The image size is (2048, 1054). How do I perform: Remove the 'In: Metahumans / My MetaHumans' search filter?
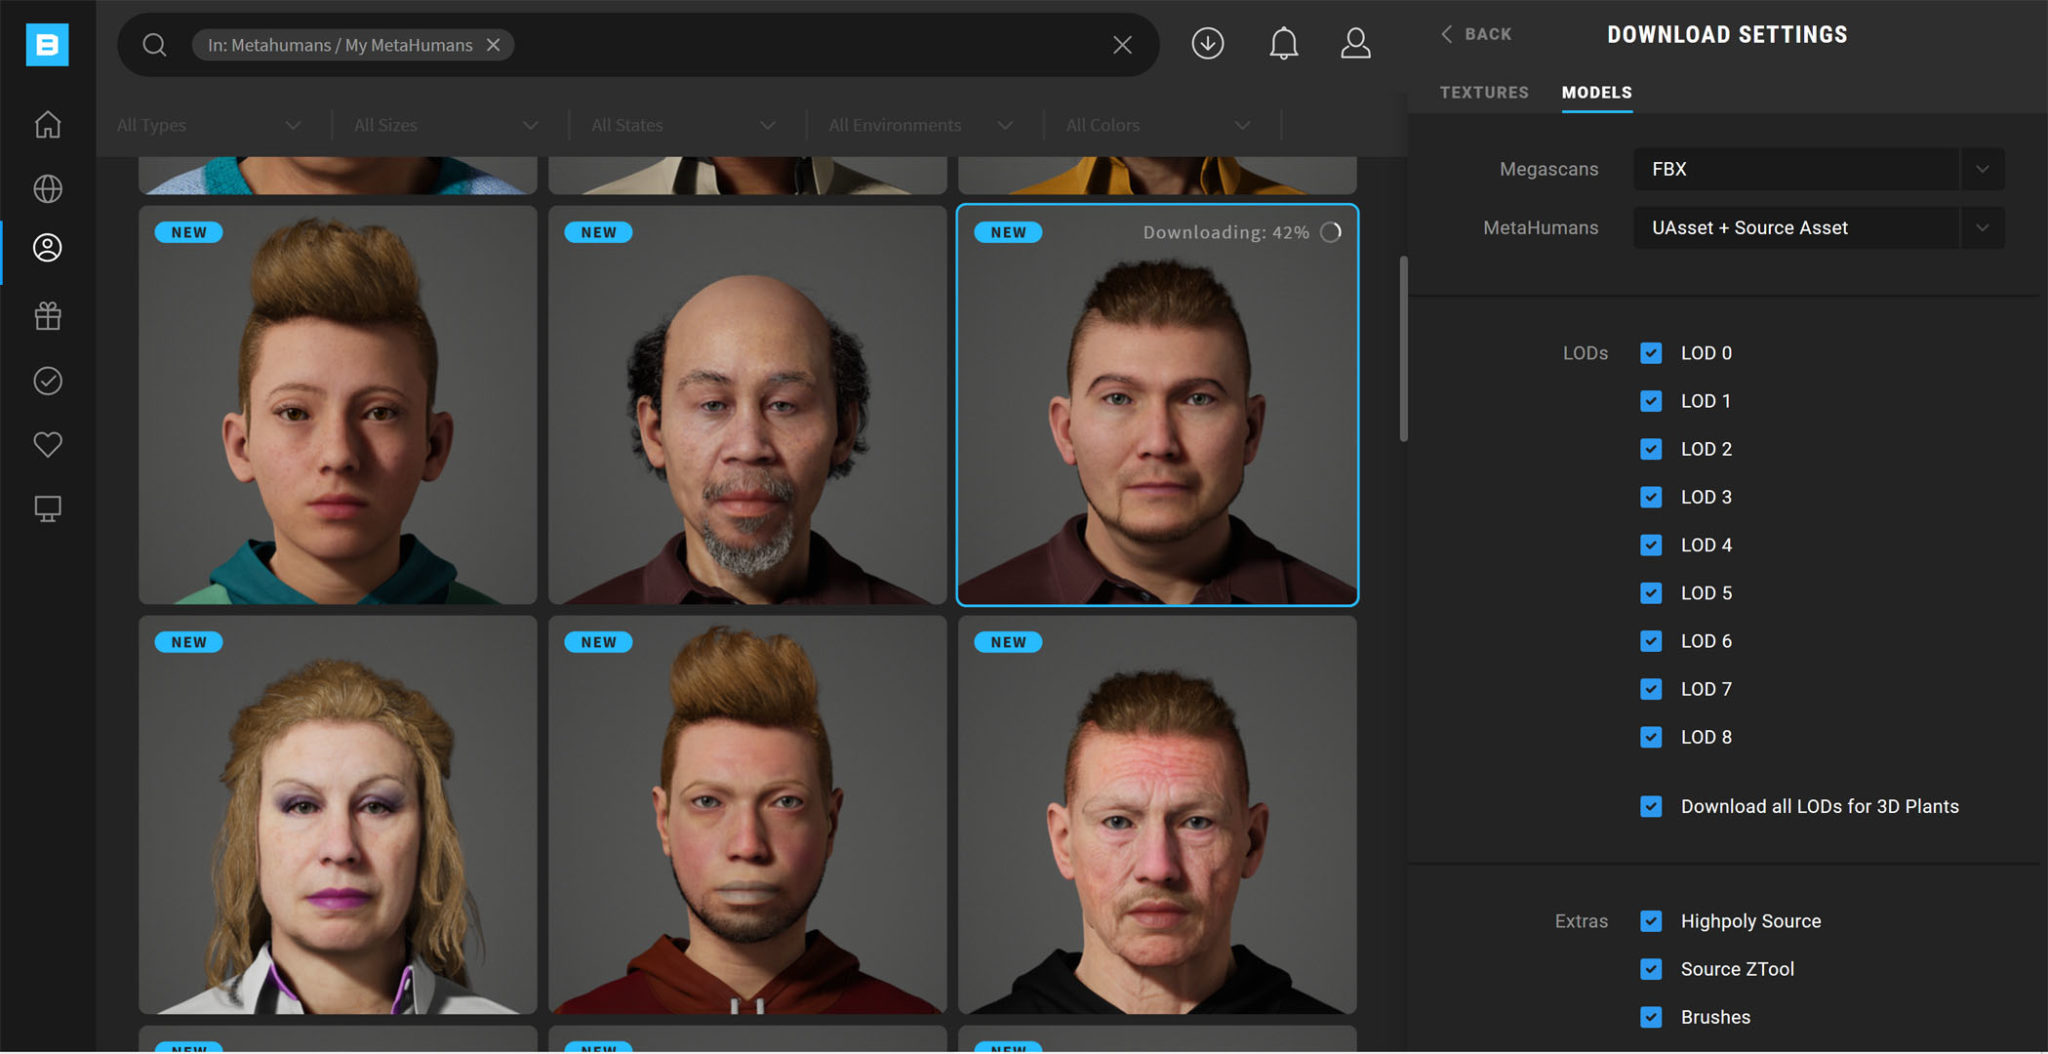click(493, 44)
